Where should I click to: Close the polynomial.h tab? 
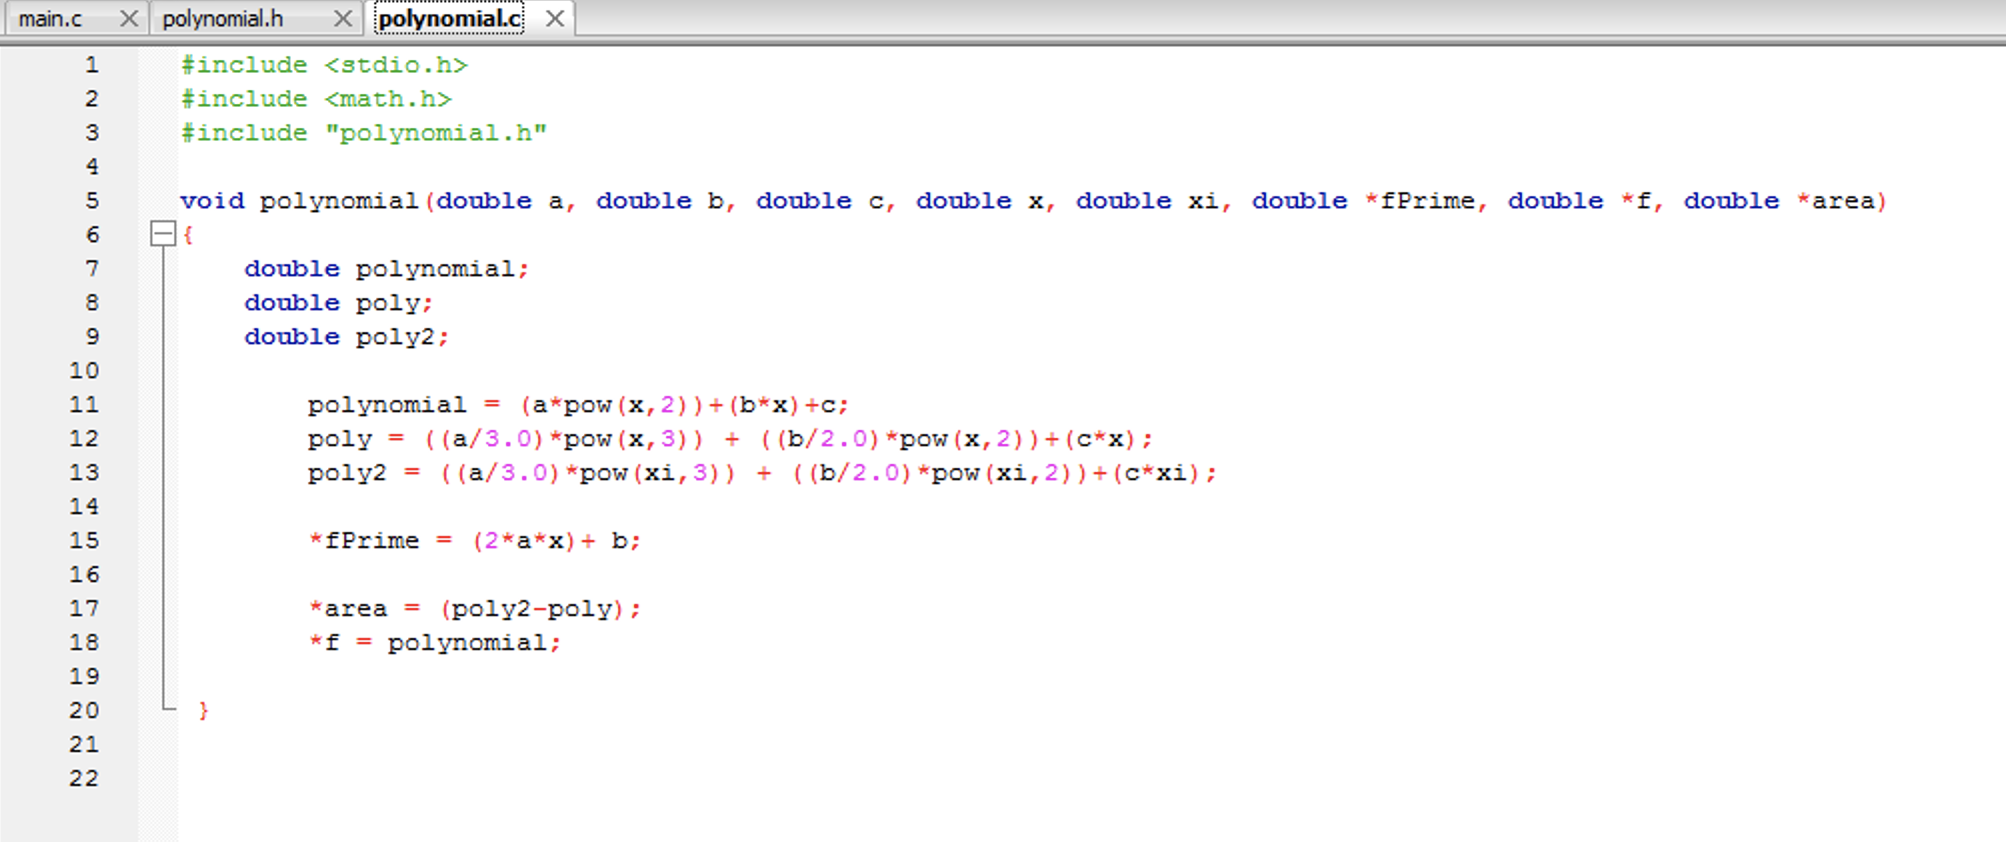(342, 19)
